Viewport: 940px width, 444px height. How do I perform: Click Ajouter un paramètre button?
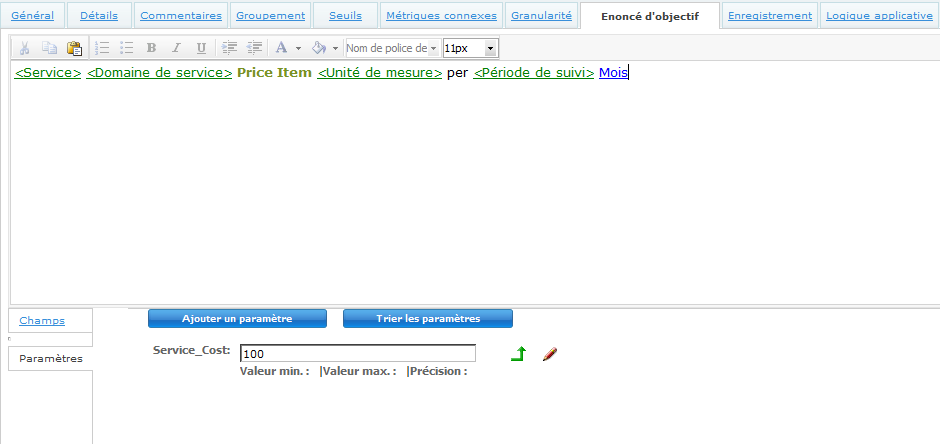click(x=237, y=319)
